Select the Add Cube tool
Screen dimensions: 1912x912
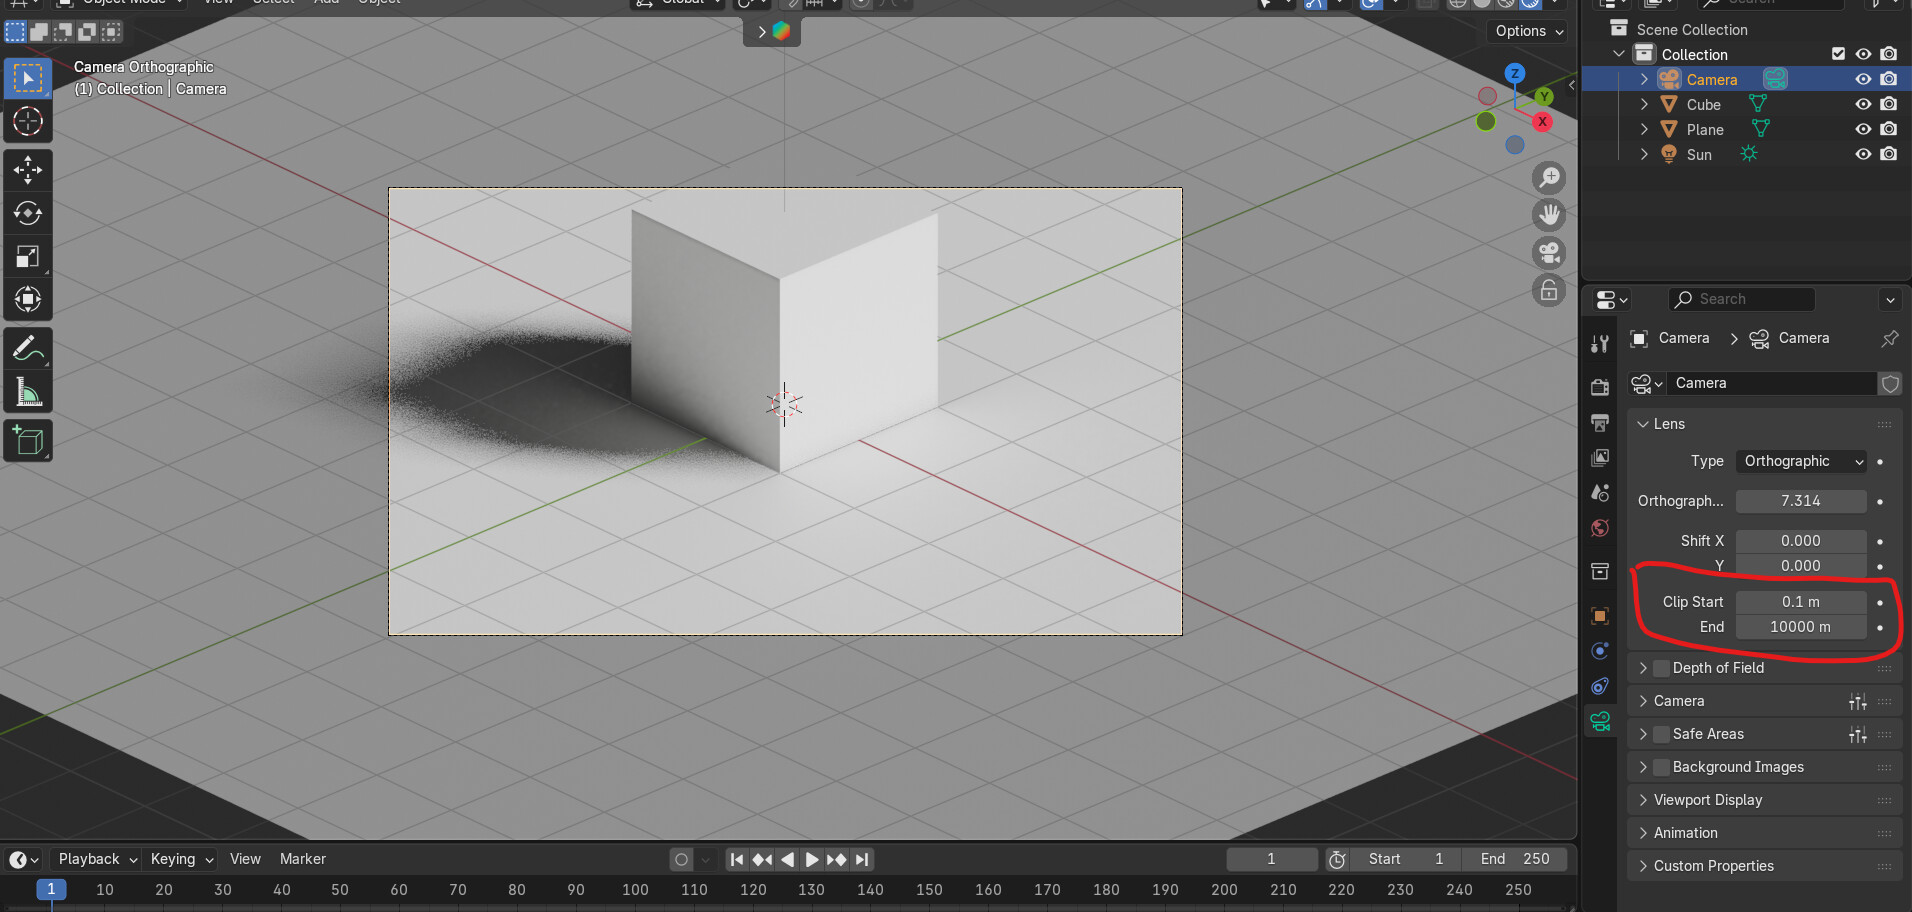pyautogui.click(x=28, y=441)
